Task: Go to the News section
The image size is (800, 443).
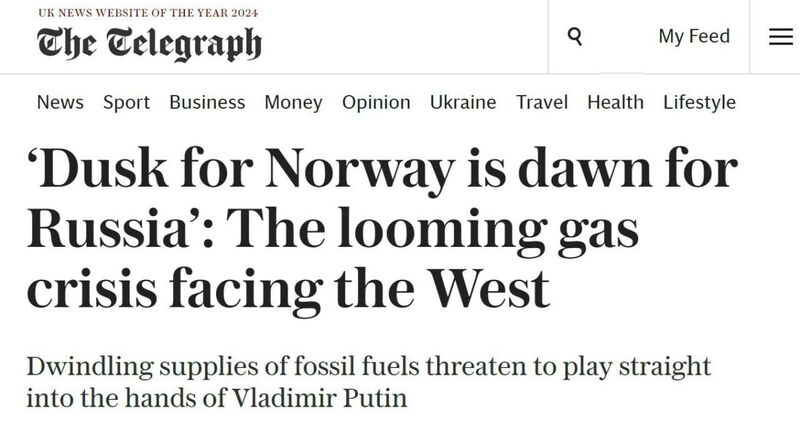Action: pos(60,102)
